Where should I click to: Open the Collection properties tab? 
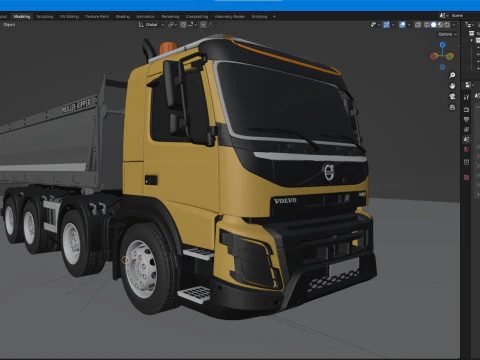tap(466, 162)
